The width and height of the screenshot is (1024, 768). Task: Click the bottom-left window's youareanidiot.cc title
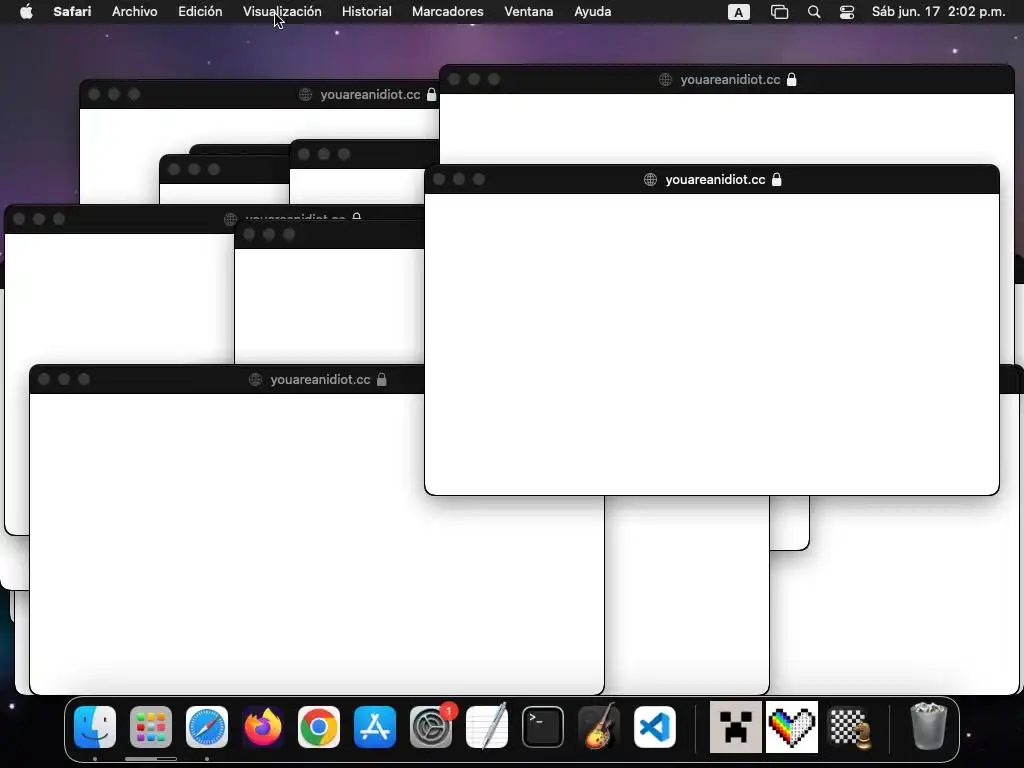[320, 379]
